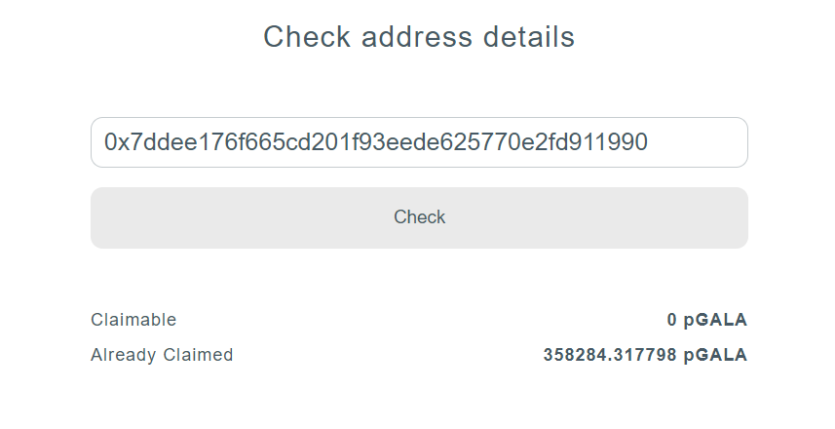Click the word 'details' in the heading
835x429 pixels.
click(526, 38)
